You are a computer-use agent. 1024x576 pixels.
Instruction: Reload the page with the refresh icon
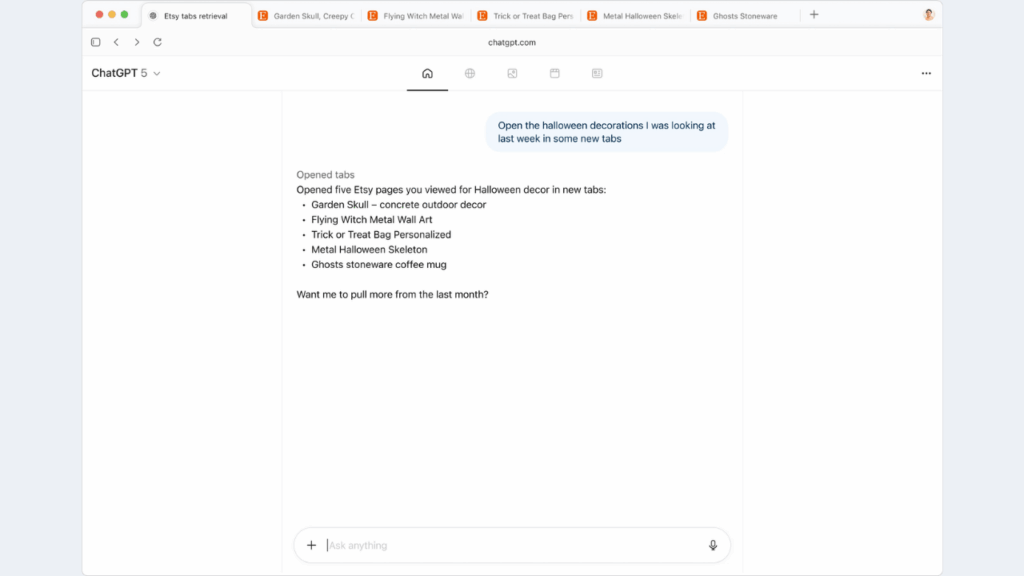point(157,41)
